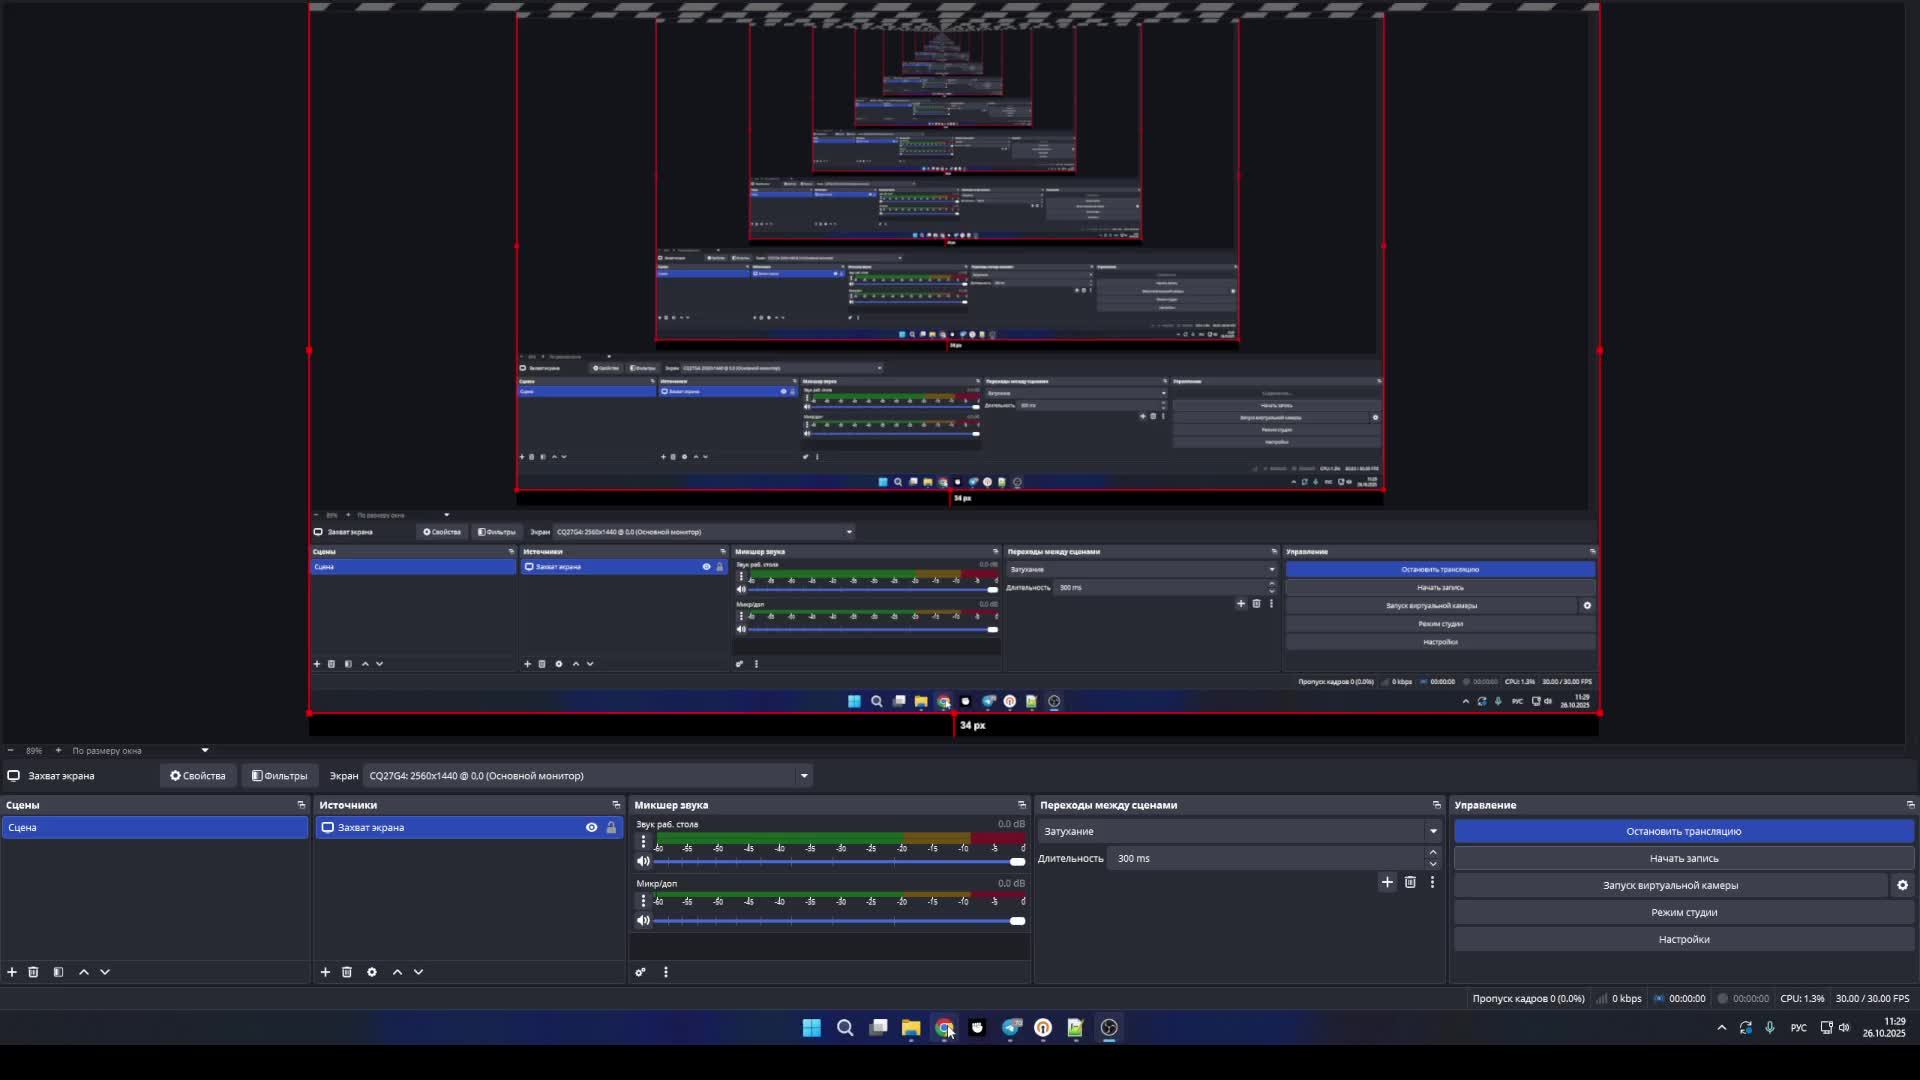The width and height of the screenshot is (1920, 1080).
Task: Click the OBS Studio taskbar icon
Action: tap(1109, 1027)
